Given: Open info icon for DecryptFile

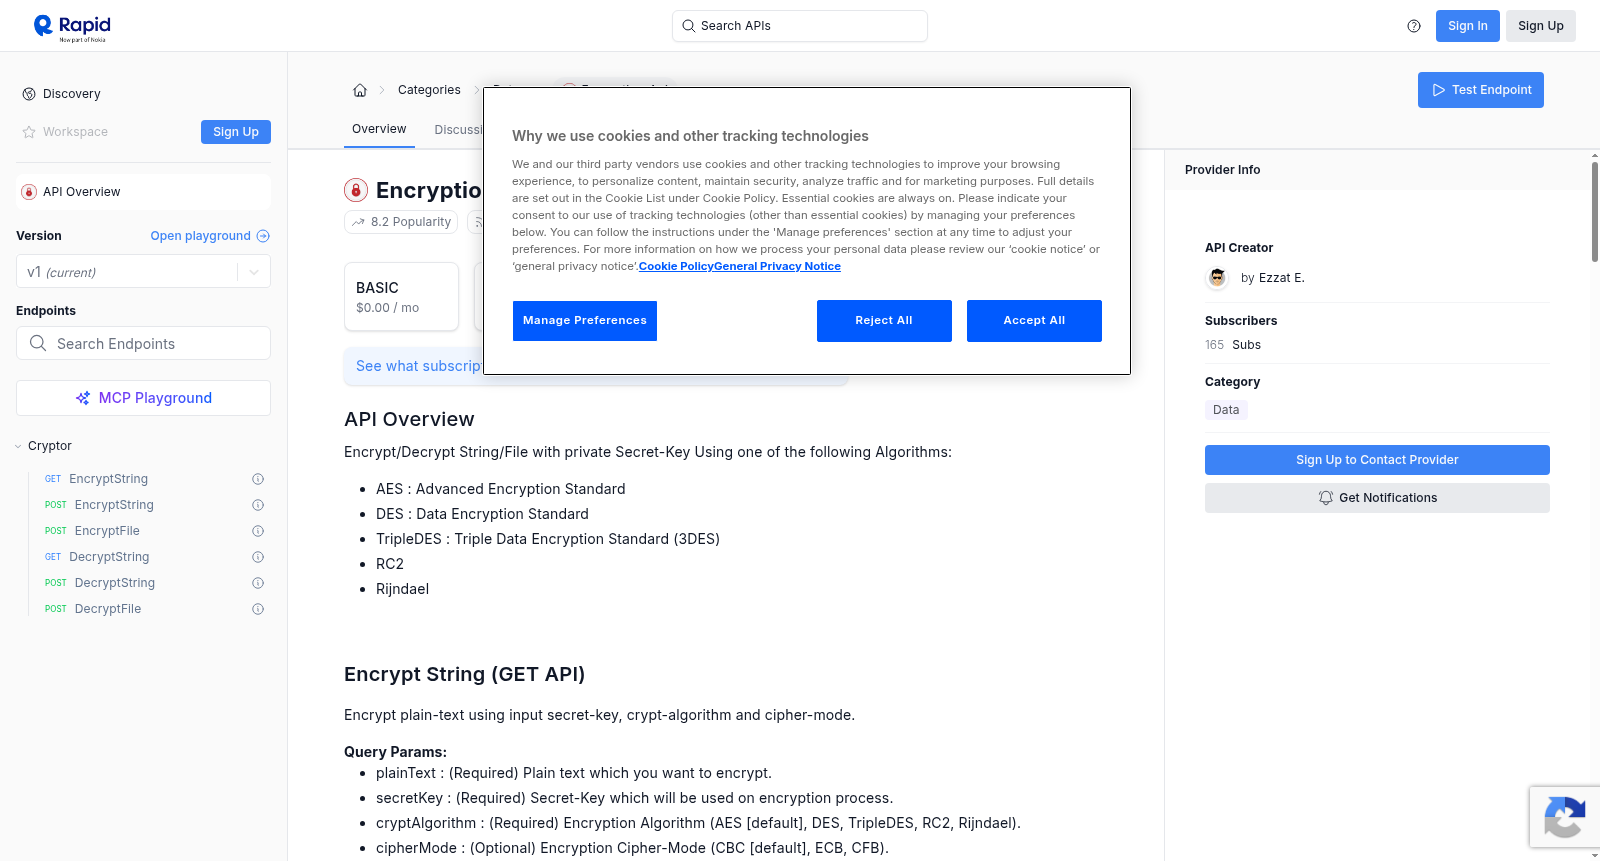Looking at the screenshot, I should pyautogui.click(x=258, y=609).
